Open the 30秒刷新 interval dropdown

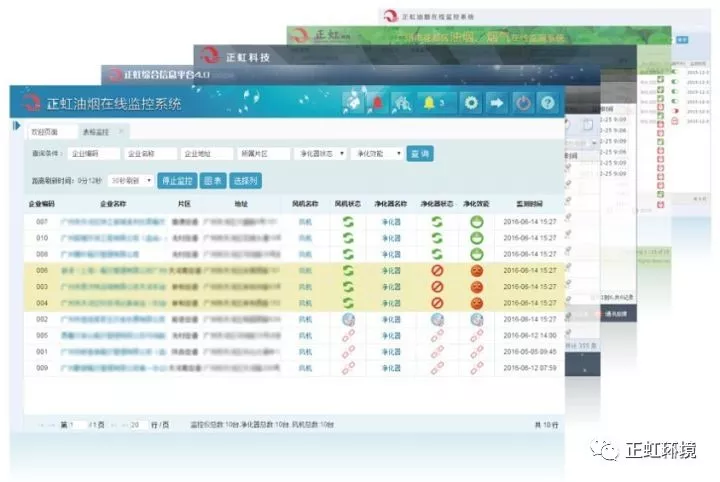[131, 181]
